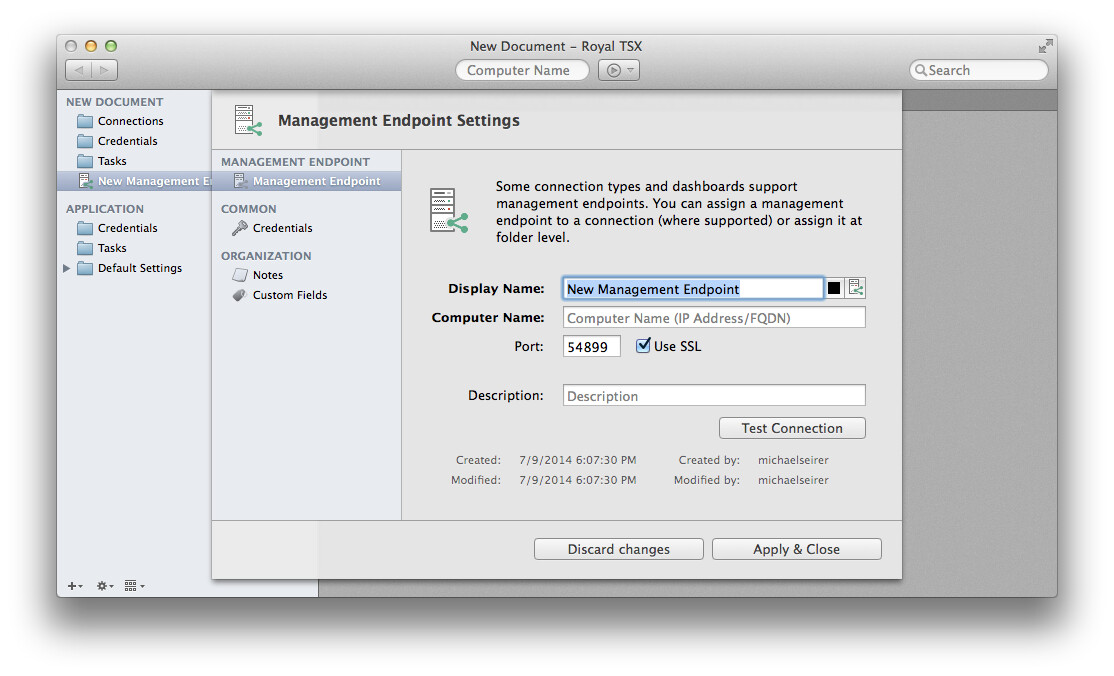Toggle fullscreen using top-right arrows icon
The height and width of the screenshot is (676, 1114).
[1045, 46]
